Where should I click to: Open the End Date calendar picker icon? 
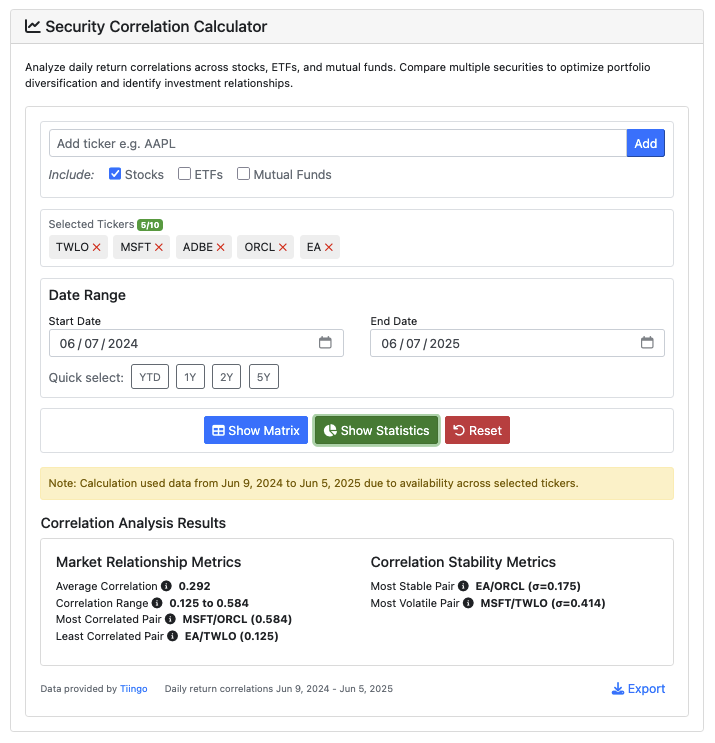(647, 343)
